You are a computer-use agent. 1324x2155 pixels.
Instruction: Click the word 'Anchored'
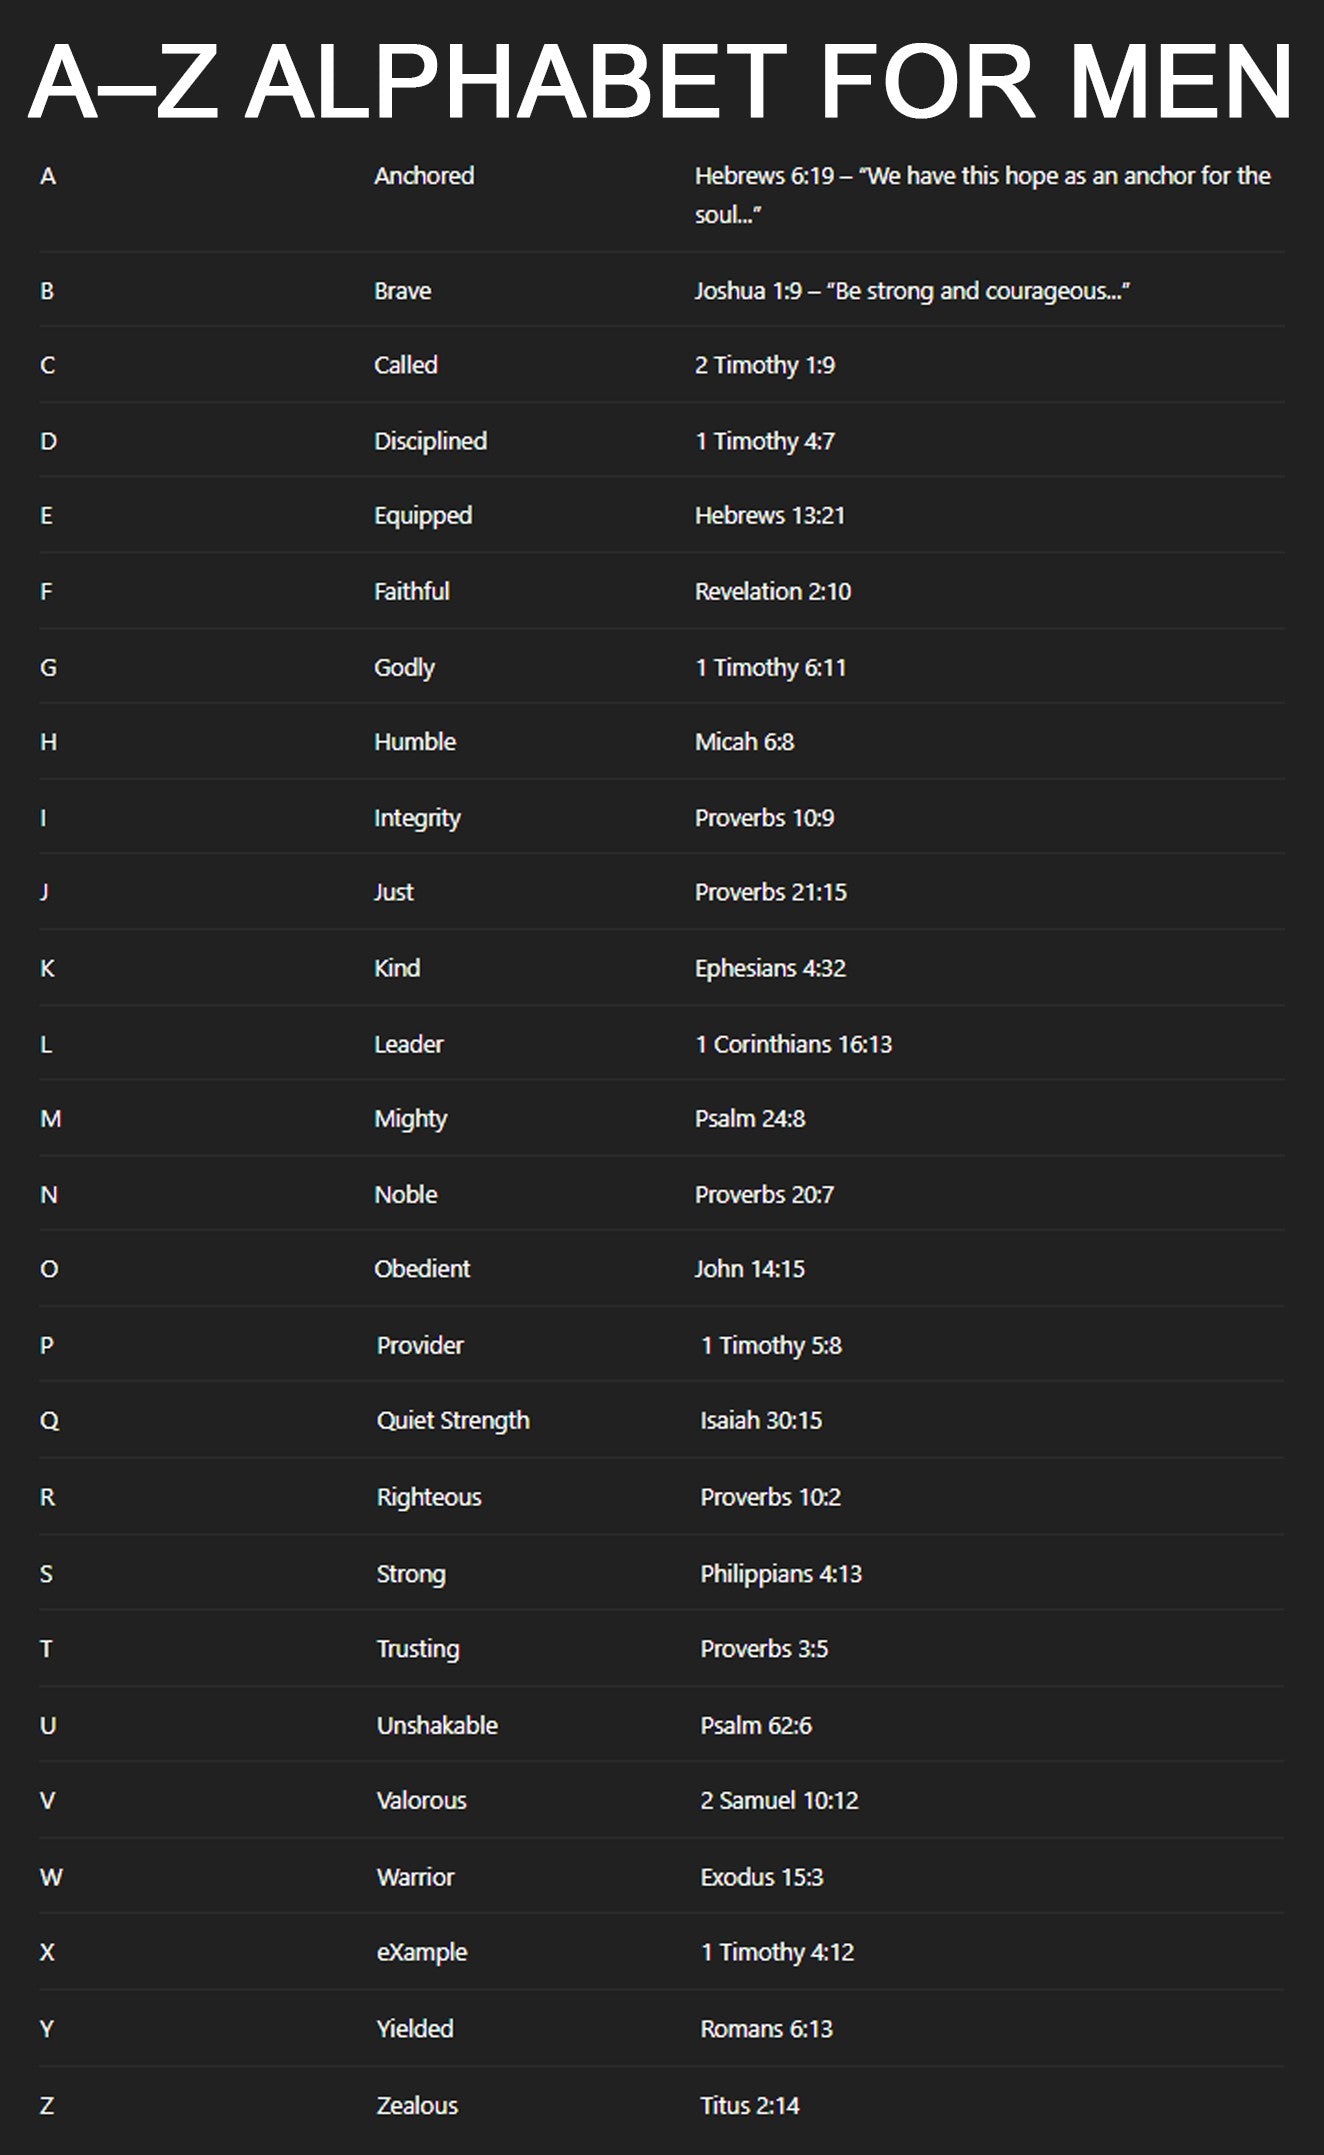click(x=424, y=176)
